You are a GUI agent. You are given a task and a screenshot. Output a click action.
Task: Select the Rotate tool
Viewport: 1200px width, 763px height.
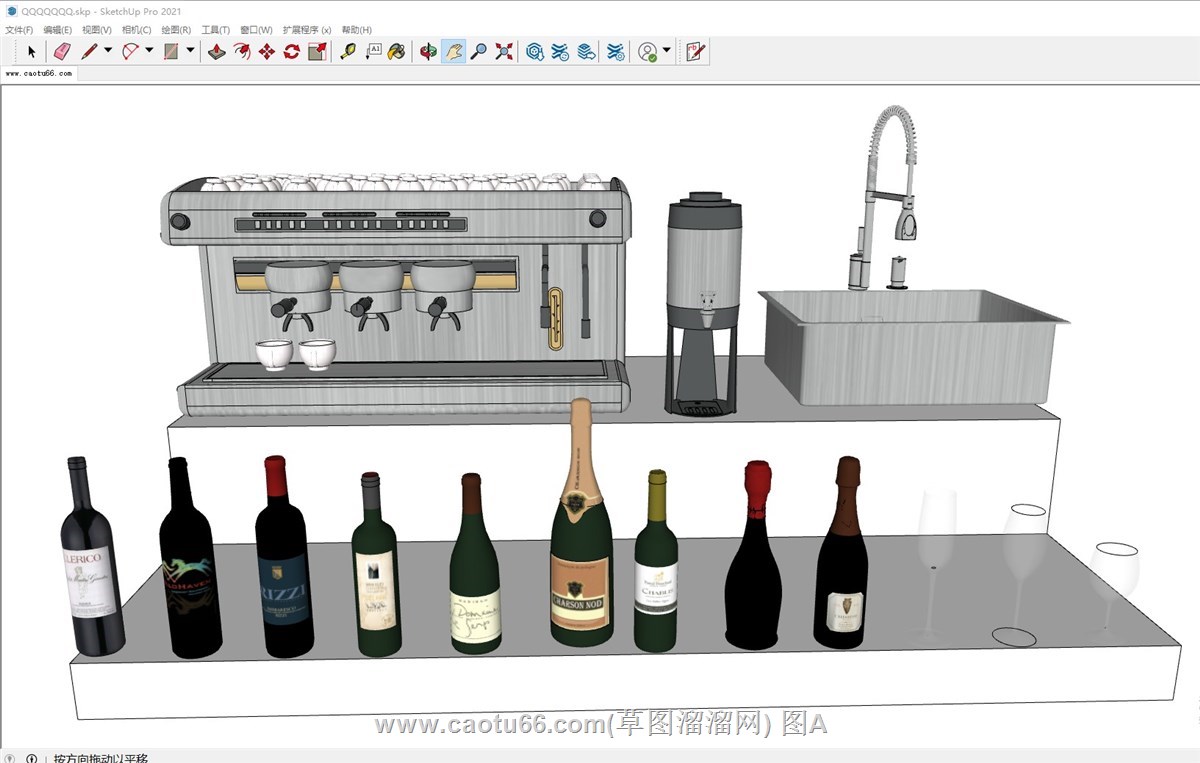[x=291, y=52]
